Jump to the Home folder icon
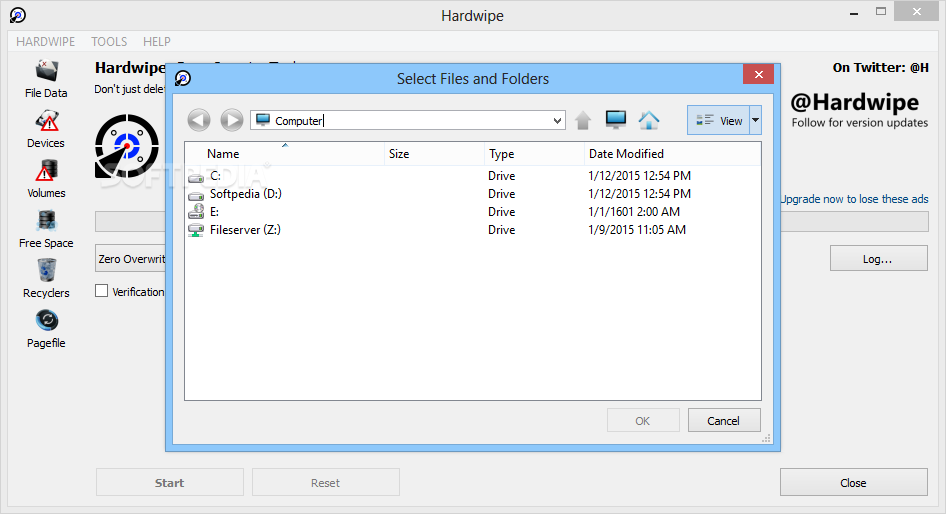Viewport: 946px width, 514px height. pos(649,120)
